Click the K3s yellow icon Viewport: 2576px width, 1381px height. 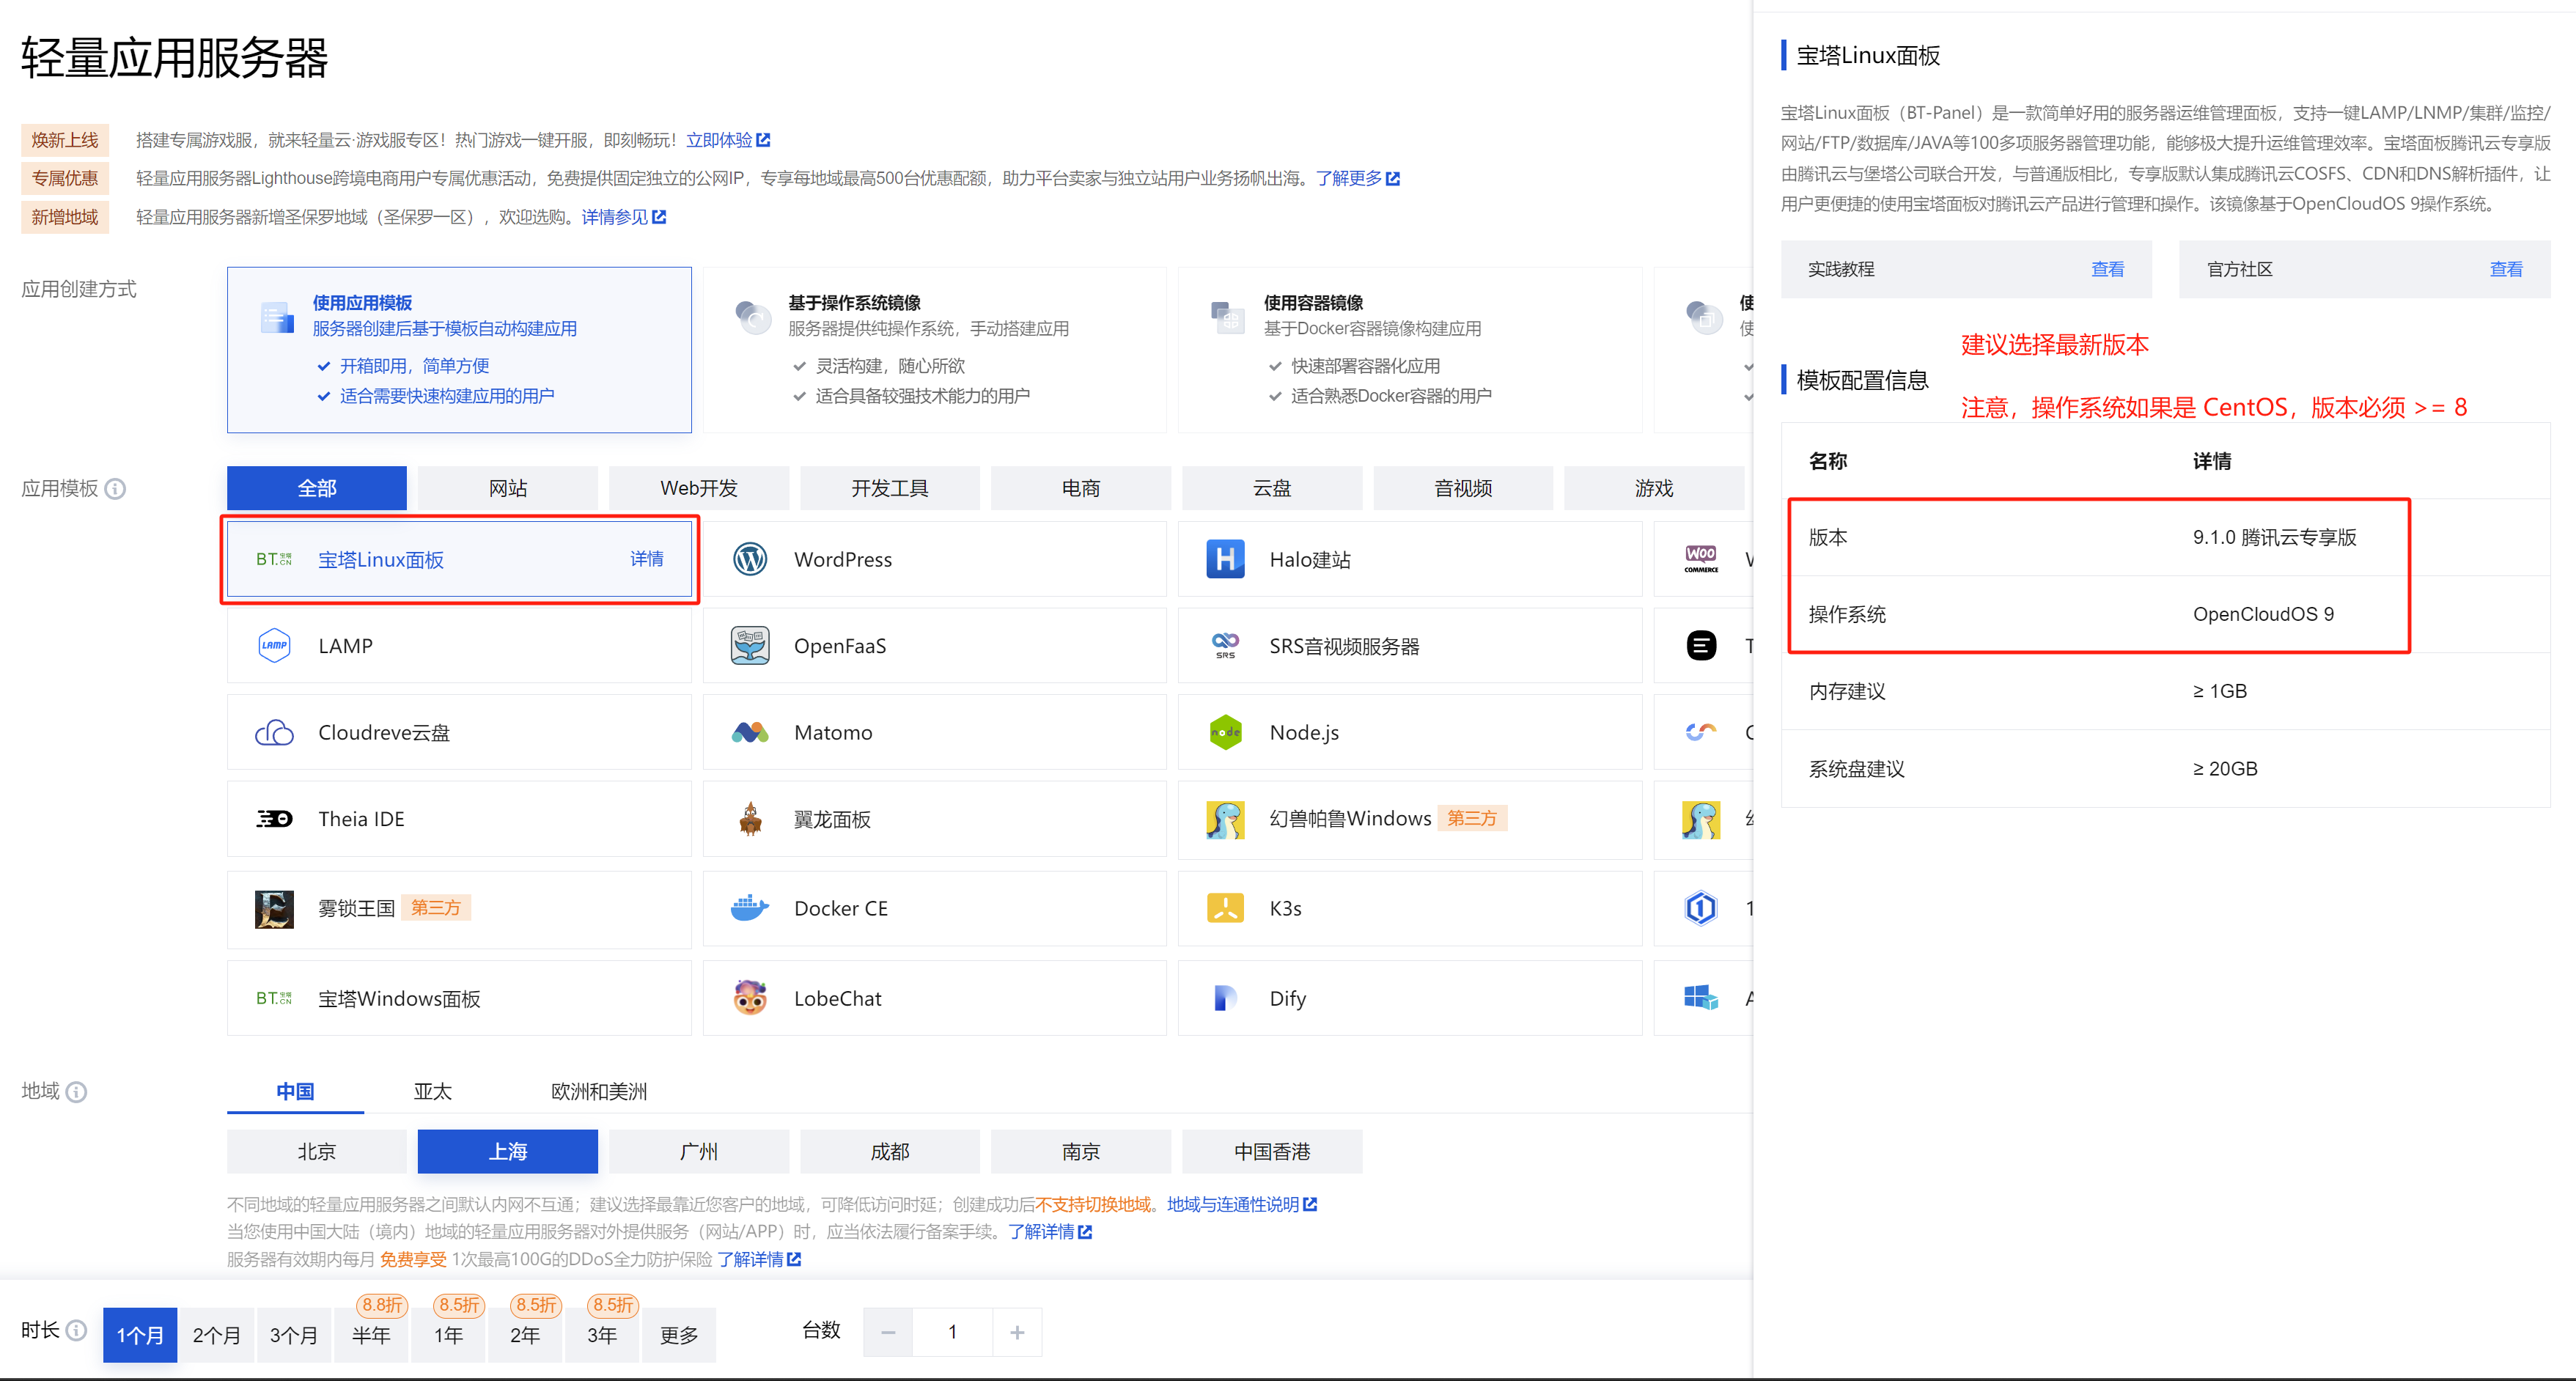click(1225, 908)
